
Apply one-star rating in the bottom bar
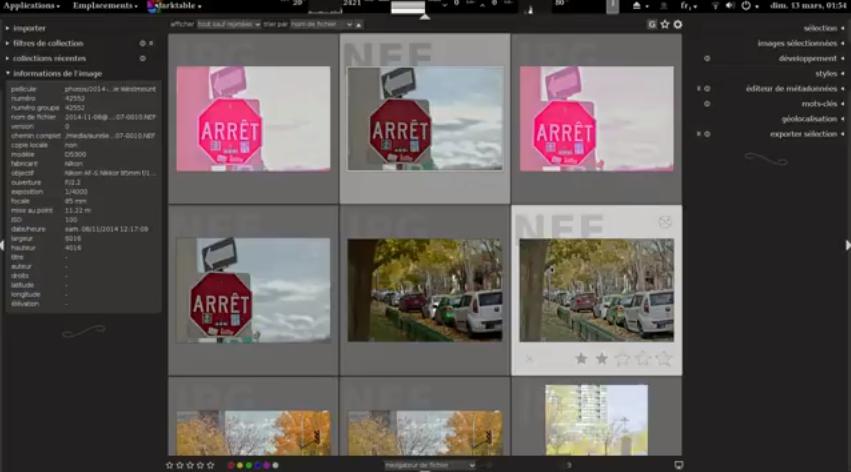[169, 465]
